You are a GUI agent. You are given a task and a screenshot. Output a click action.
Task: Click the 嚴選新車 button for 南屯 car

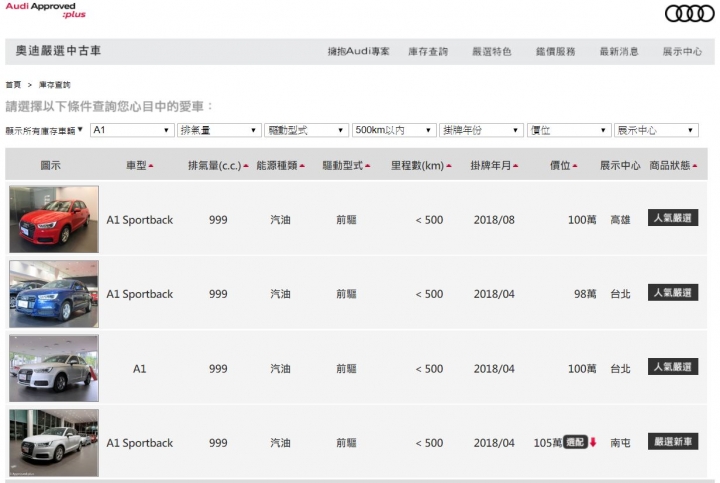click(673, 442)
